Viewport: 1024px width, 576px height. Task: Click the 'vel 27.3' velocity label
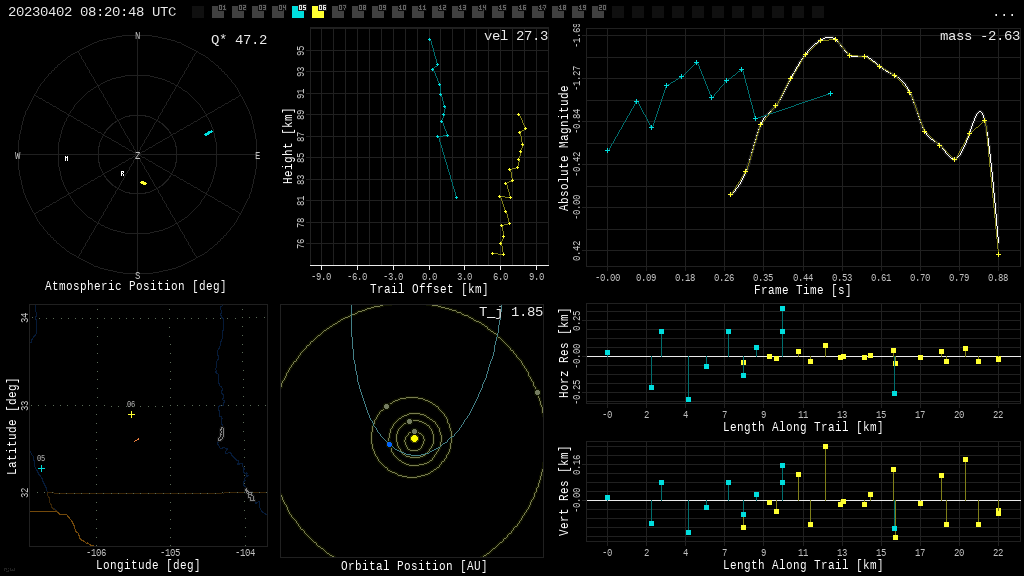click(516, 36)
